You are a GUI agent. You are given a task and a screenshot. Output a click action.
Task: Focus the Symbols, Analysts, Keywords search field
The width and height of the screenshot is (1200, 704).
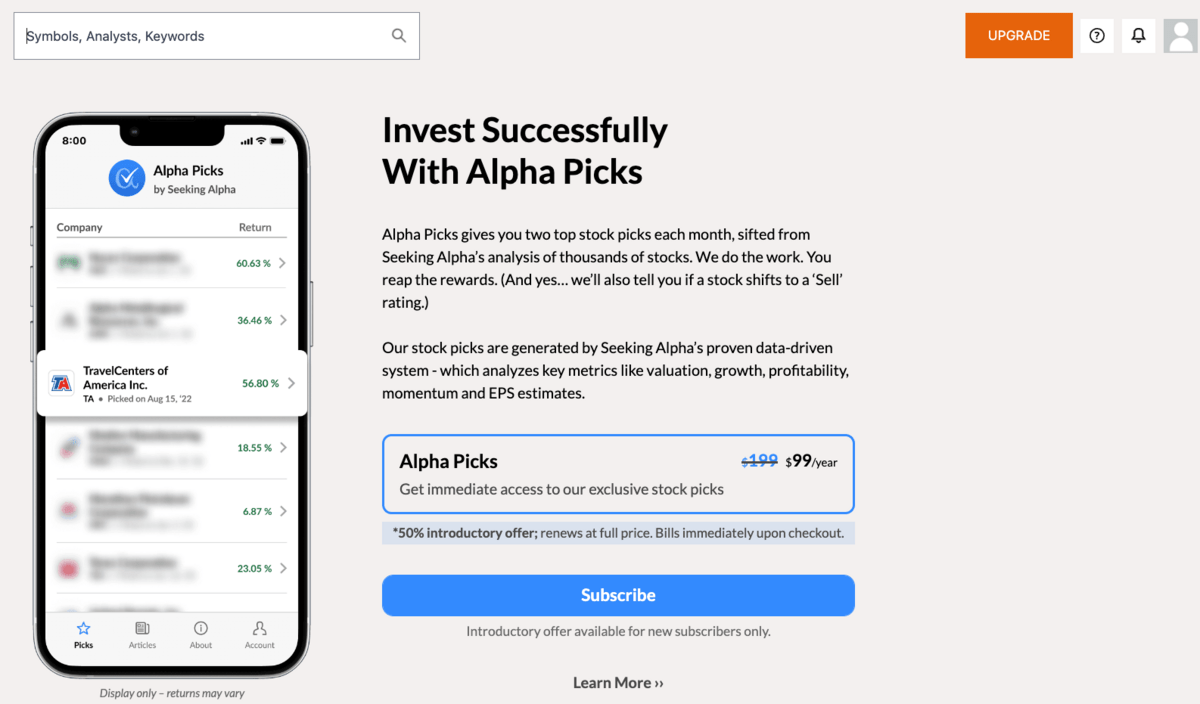217,36
